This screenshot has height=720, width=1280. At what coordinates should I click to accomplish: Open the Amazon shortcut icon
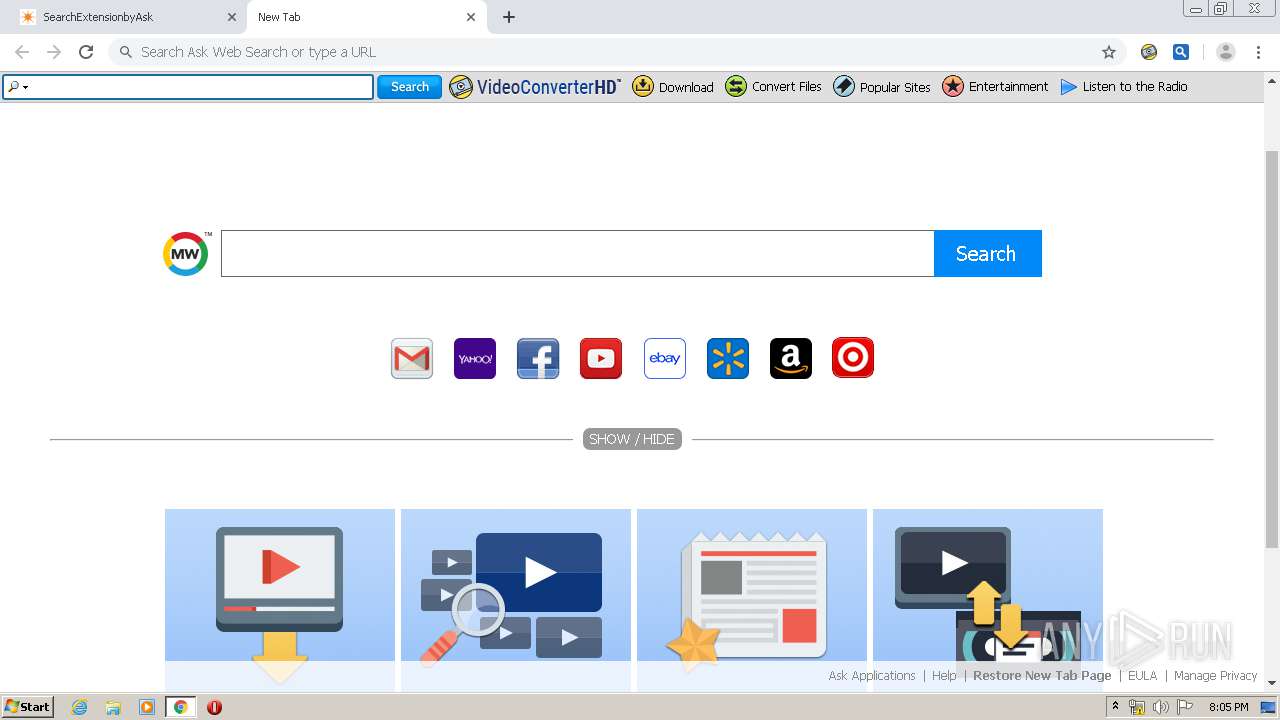pyautogui.click(x=791, y=358)
